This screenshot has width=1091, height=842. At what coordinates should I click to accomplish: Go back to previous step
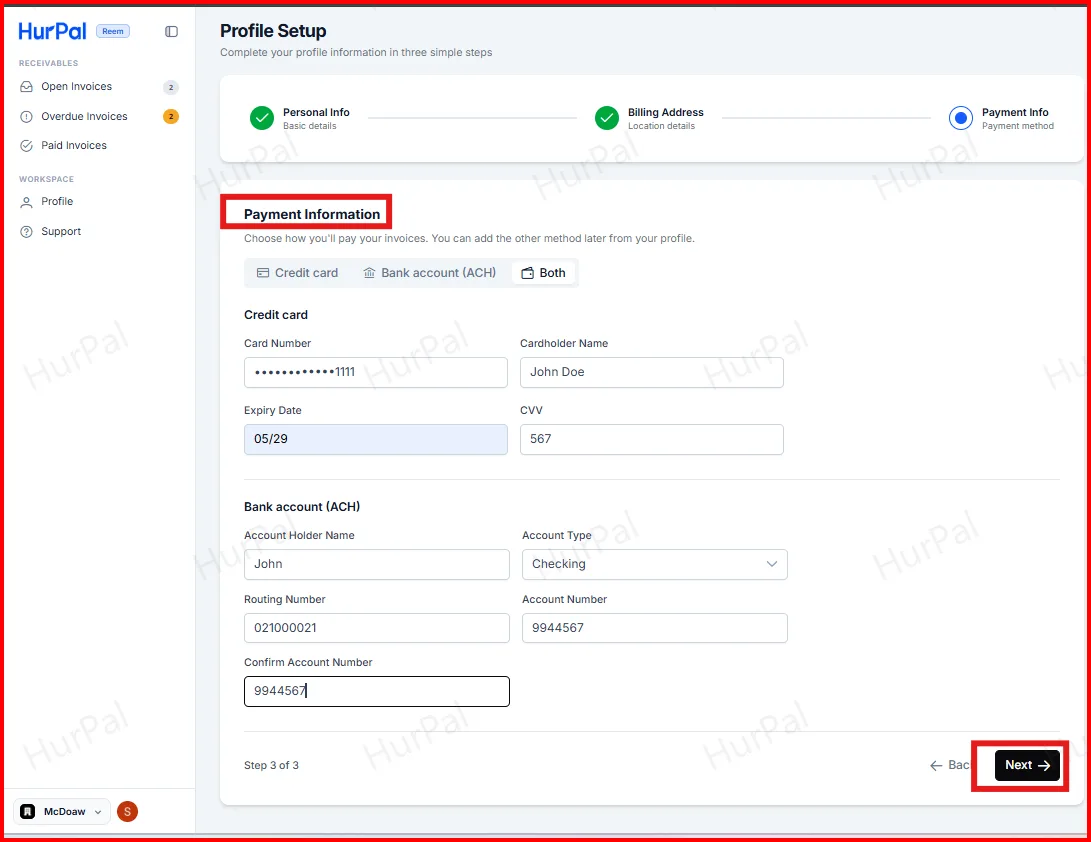coord(950,765)
